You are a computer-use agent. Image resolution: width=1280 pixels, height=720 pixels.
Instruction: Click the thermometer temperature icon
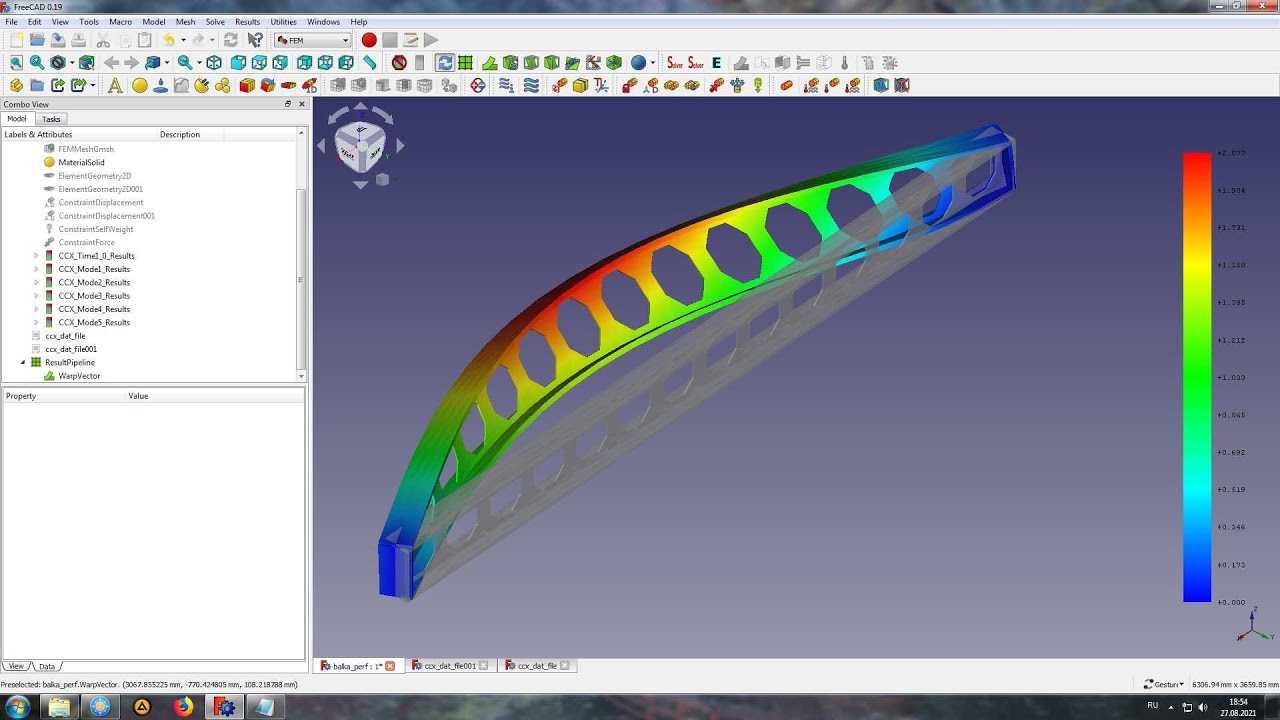[x=844, y=62]
